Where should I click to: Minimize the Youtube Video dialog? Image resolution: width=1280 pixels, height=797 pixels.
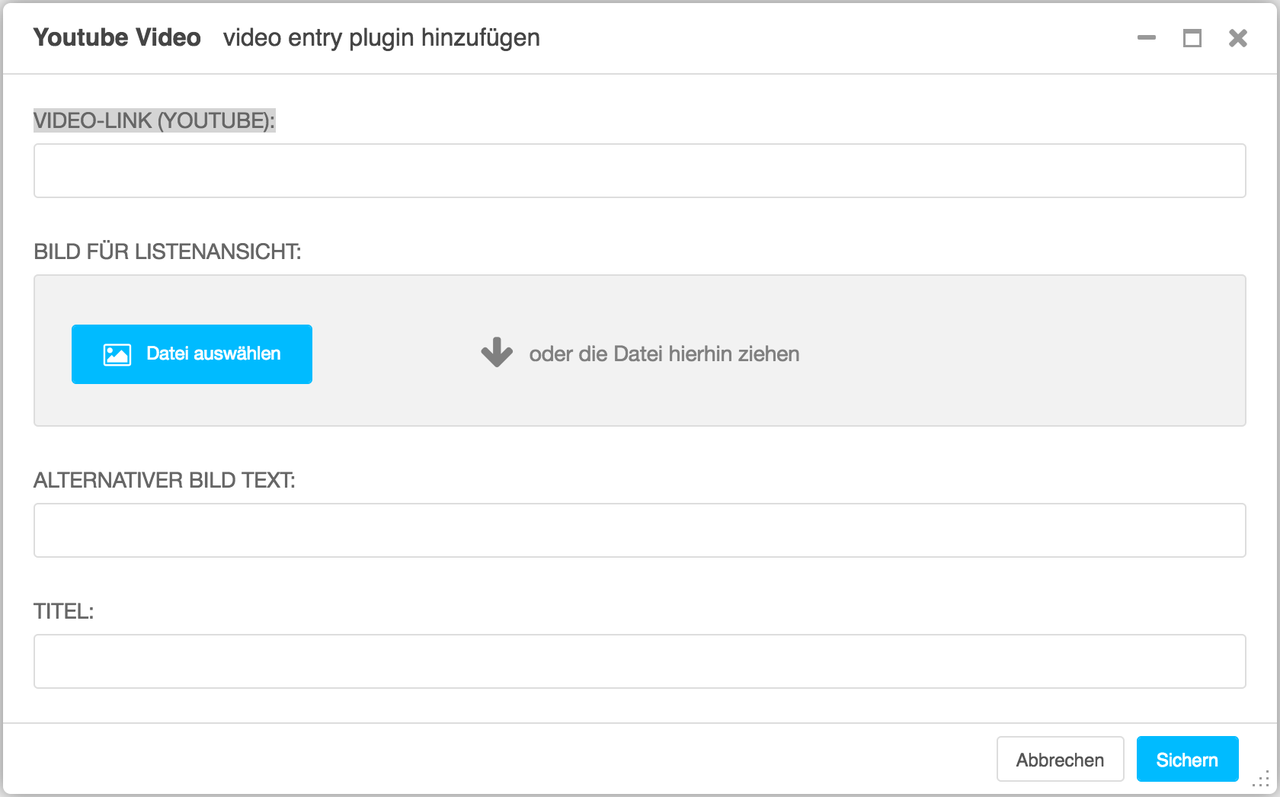[x=1147, y=38]
